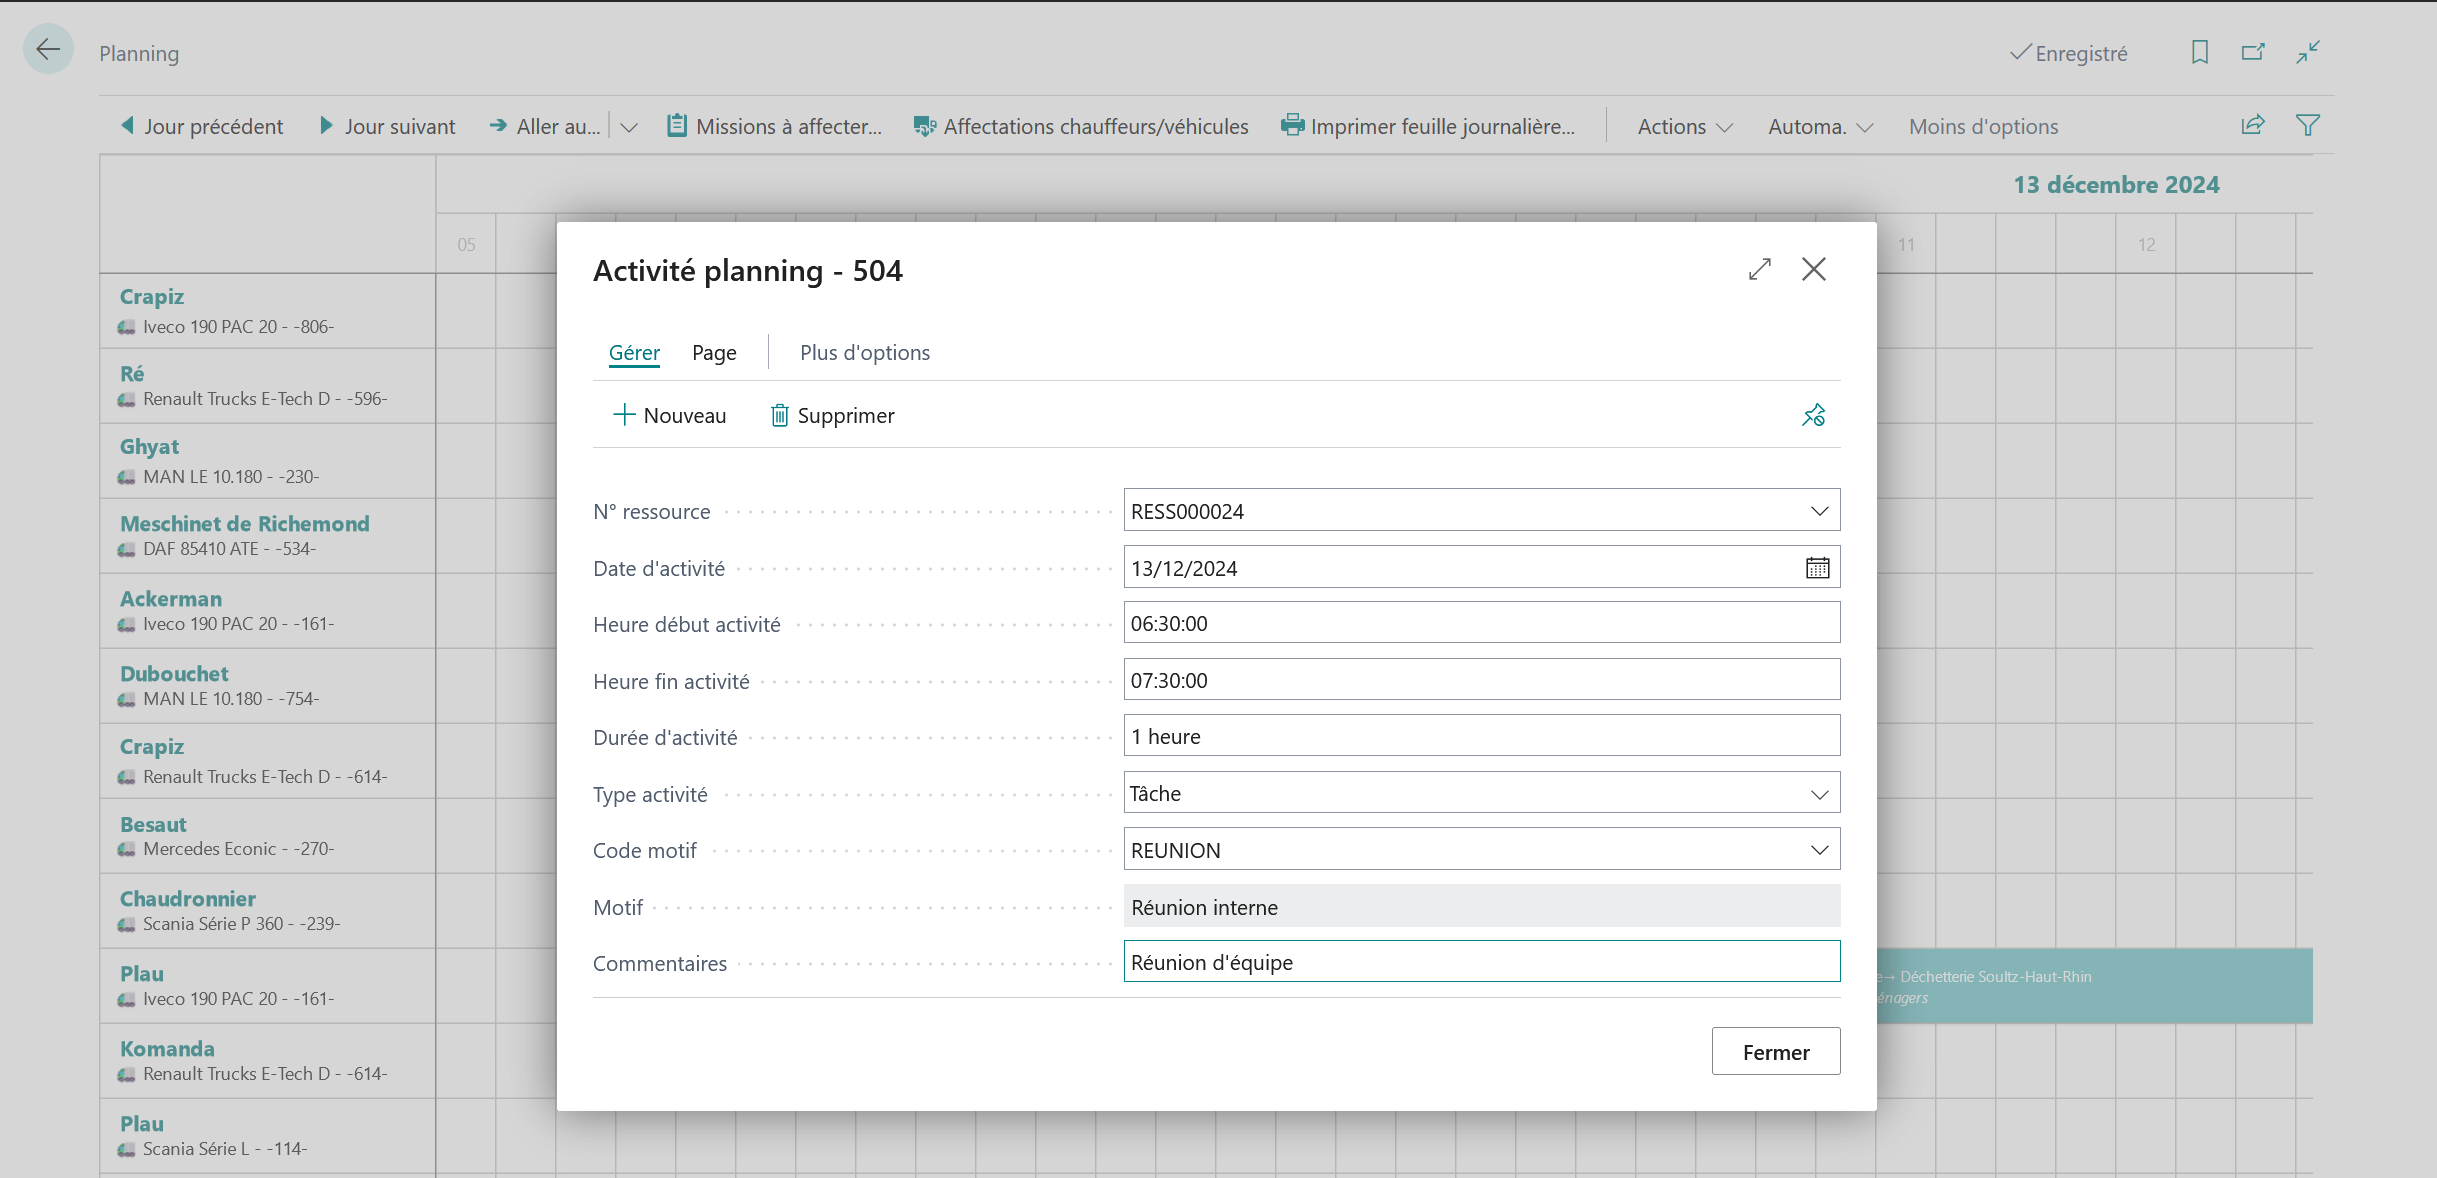Click Moins d'options in the toolbar
This screenshot has height=1178, width=2437.
click(1983, 126)
